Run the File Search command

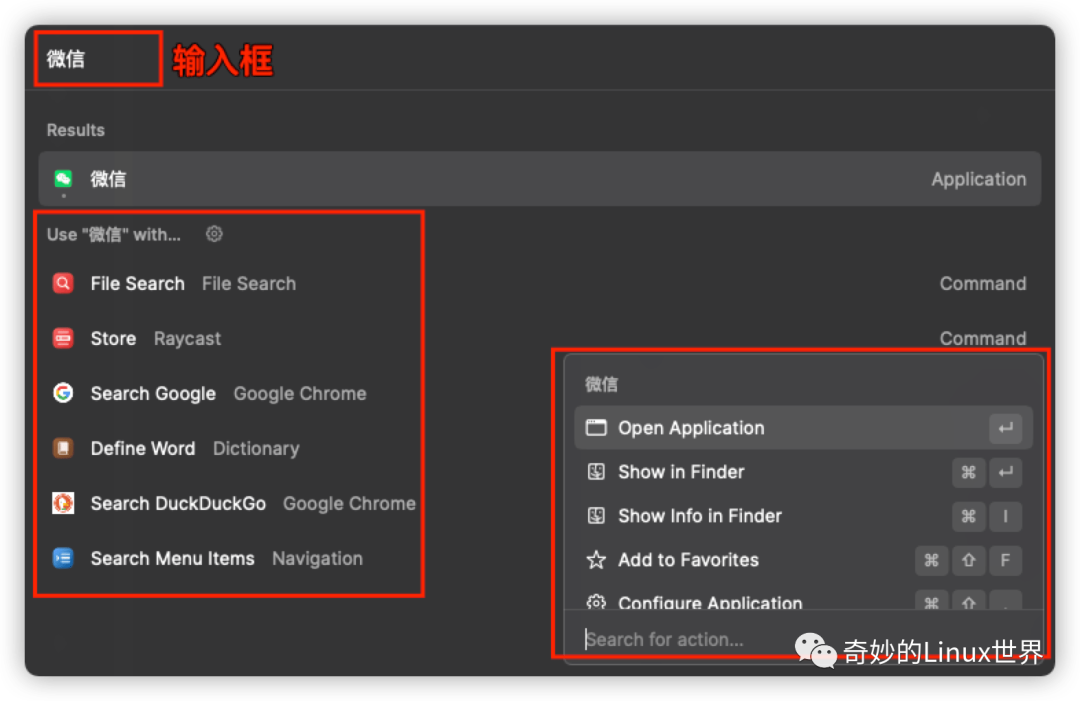[539, 283]
